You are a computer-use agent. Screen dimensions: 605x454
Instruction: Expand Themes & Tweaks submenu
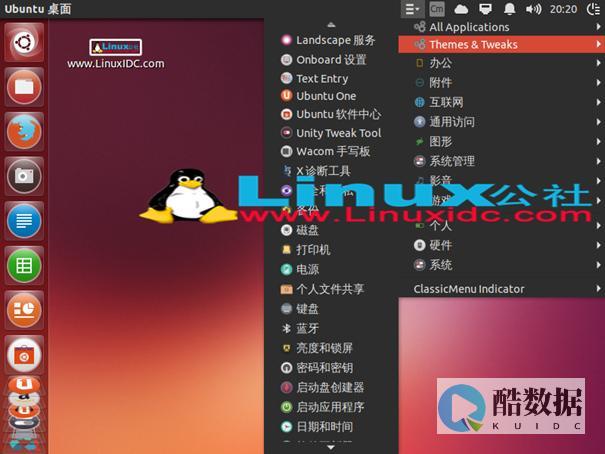[x=502, y=44]
